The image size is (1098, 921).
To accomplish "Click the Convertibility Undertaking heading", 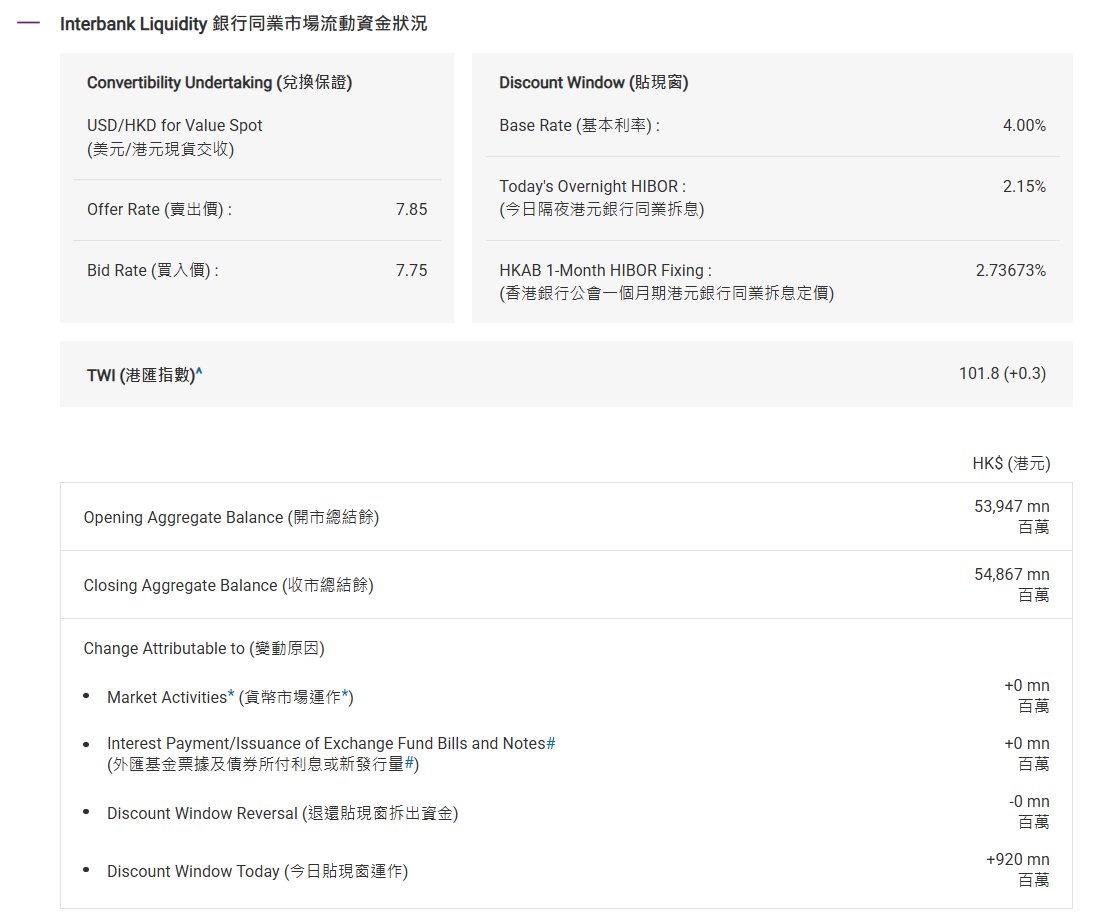I will click(x=219, y=83).
